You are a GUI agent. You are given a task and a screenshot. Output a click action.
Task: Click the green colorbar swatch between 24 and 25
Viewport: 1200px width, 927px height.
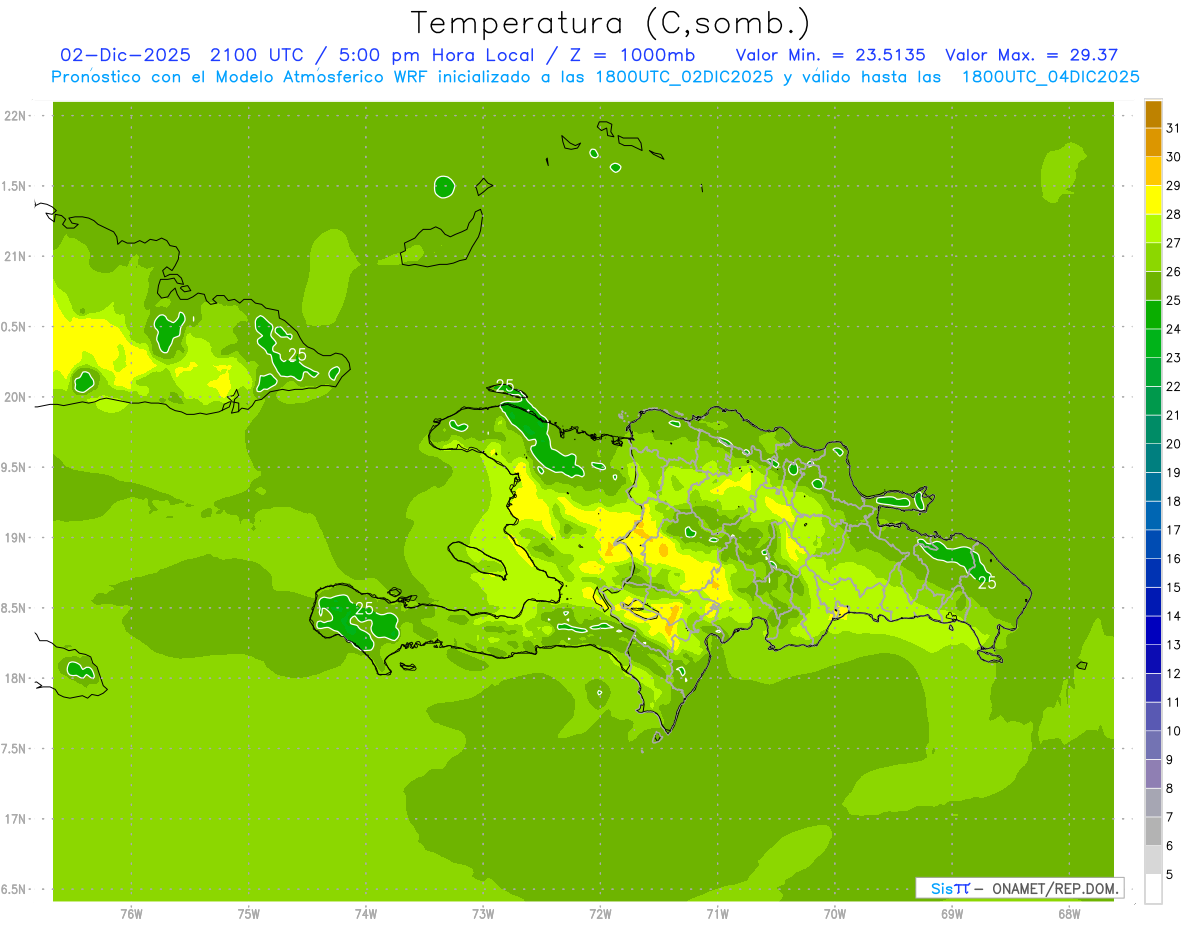coord(1153,315)
